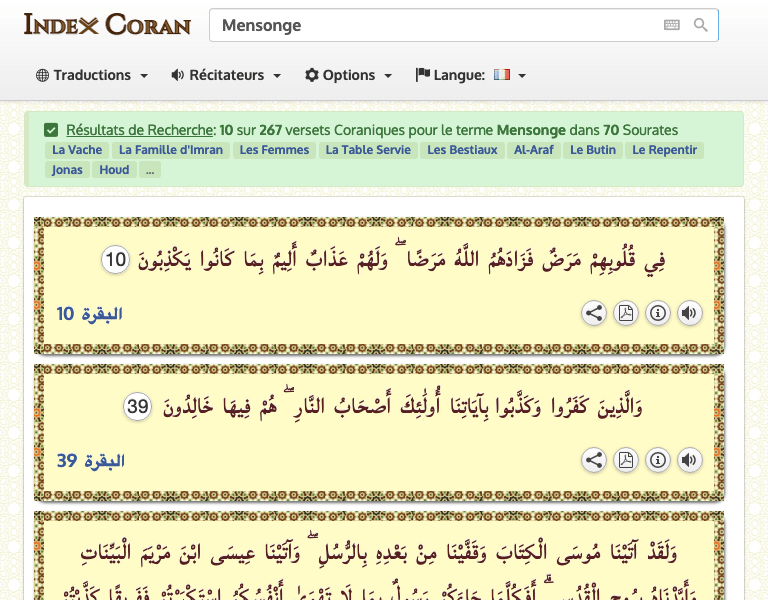This screenshot has height=600, width=768.
Task: Share verse 10 of Al-Baqara
Action: click(594, 313)
